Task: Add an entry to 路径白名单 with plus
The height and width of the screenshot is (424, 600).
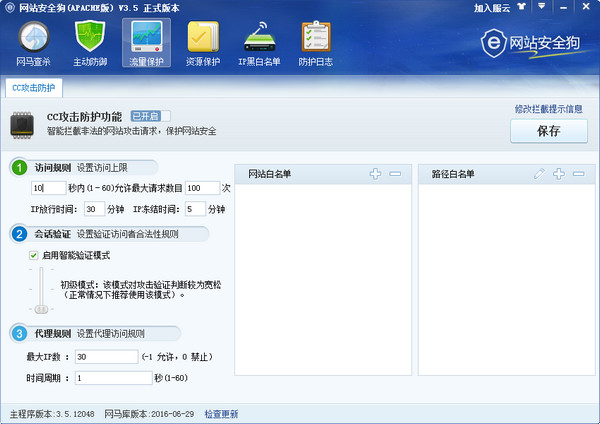Action: [x=559, y=174]
